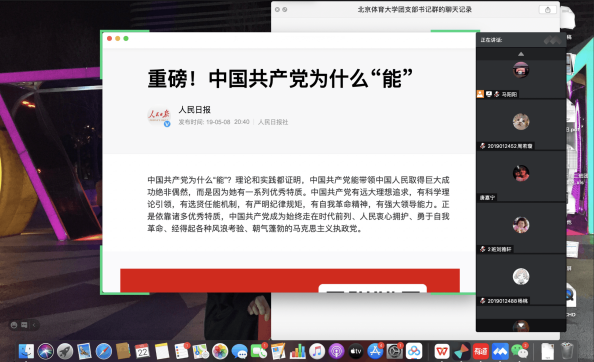Launch Siri from the Dock
The height and width of the screenshot is (362, 594).
point(45,352)
